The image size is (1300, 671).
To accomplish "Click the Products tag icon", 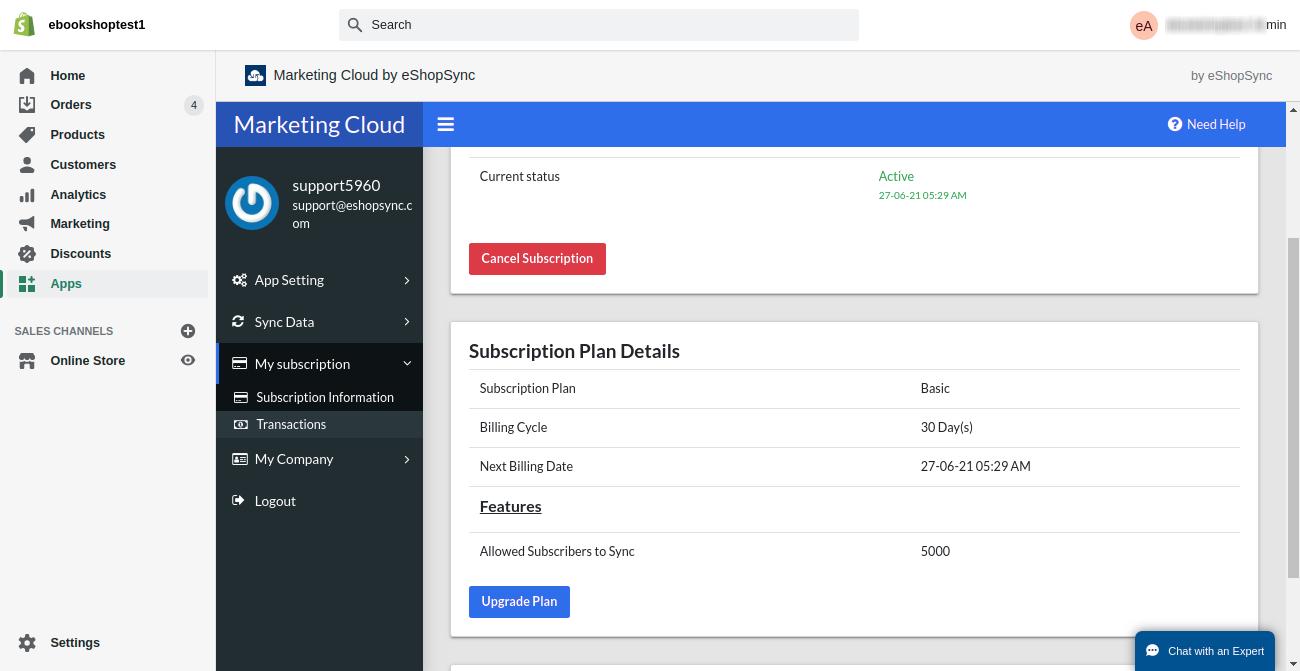I will [27, 135].
